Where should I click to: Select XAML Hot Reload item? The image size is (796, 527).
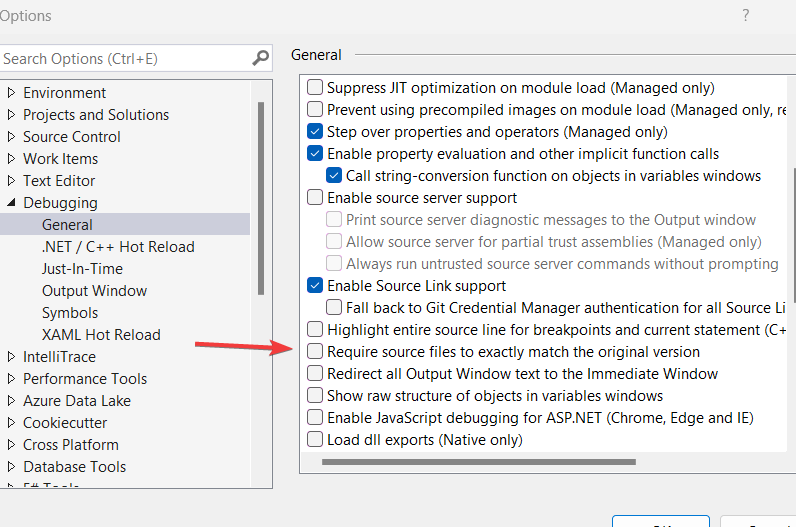pyautogui.click(x=101, y=335)
